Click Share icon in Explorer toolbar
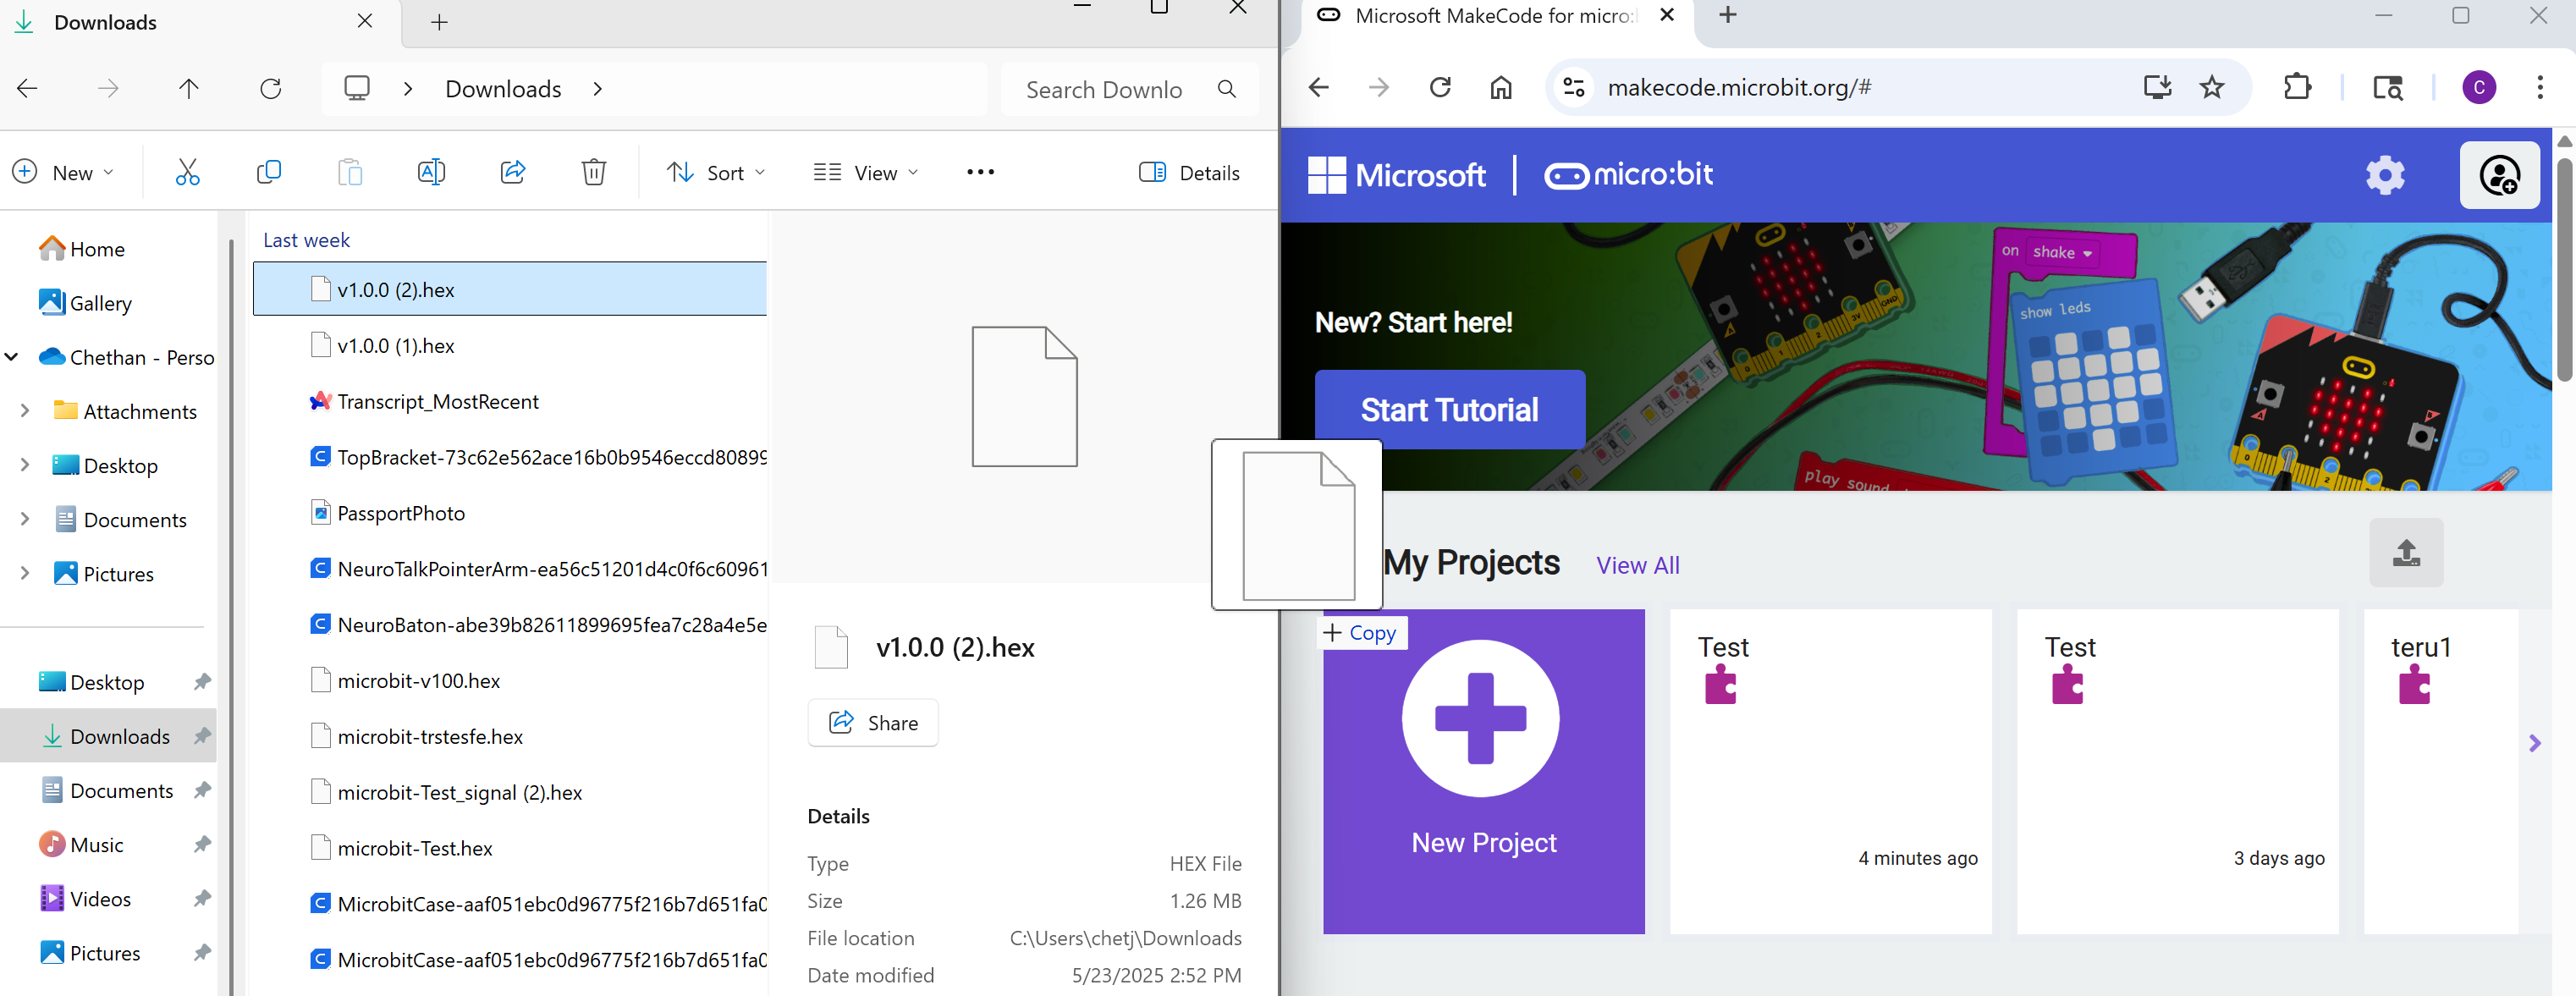2576x996 pixels. (x=513, y=172)
